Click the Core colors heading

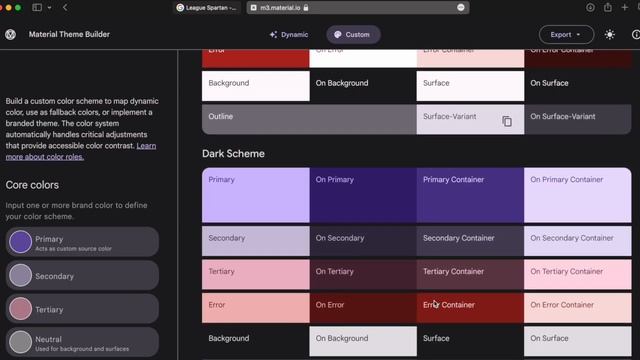(32, 185)
